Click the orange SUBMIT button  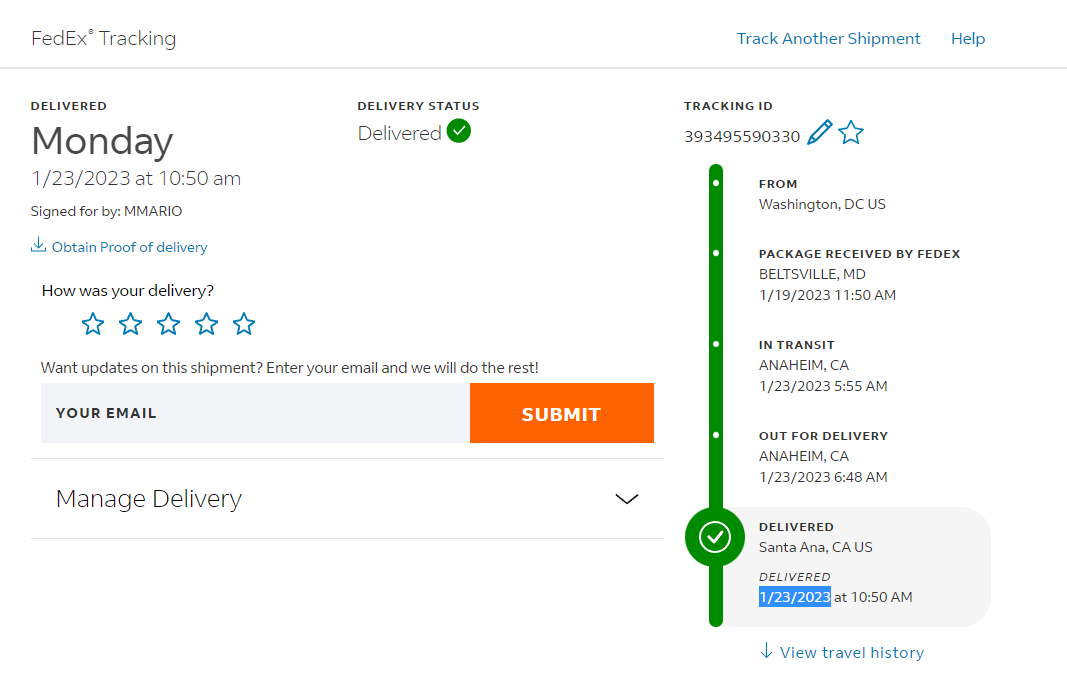pos(561,413)
